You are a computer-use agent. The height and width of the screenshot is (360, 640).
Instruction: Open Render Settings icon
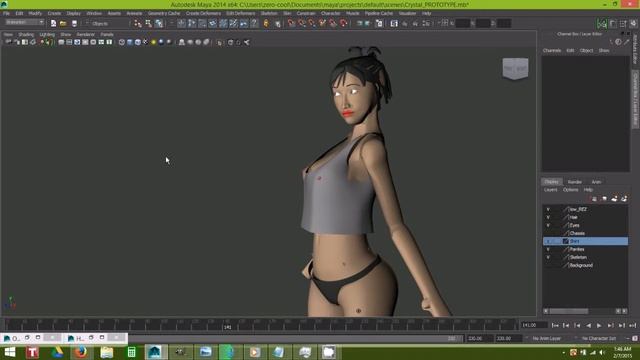point(426,24)
